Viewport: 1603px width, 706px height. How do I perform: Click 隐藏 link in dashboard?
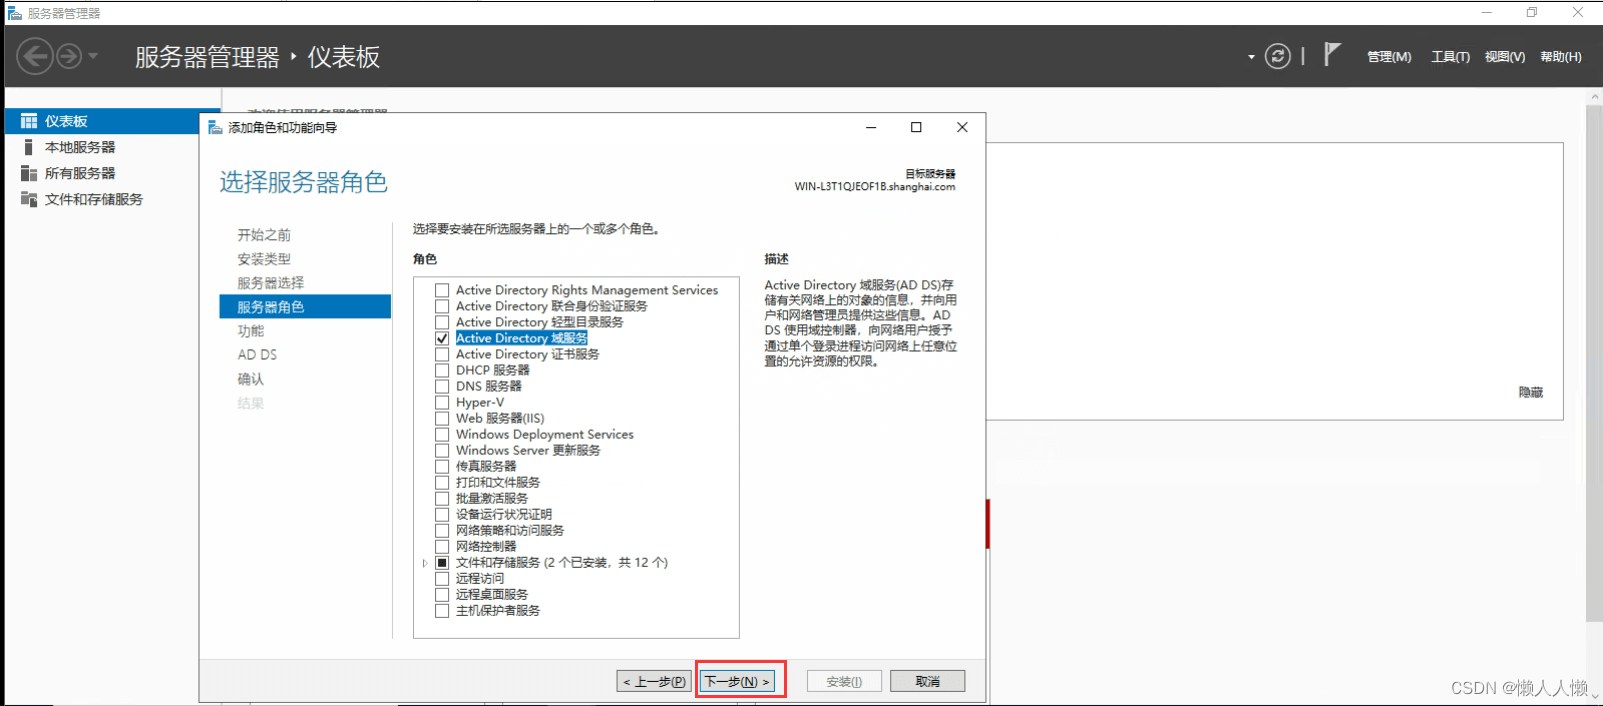(x=1530, y=393)
